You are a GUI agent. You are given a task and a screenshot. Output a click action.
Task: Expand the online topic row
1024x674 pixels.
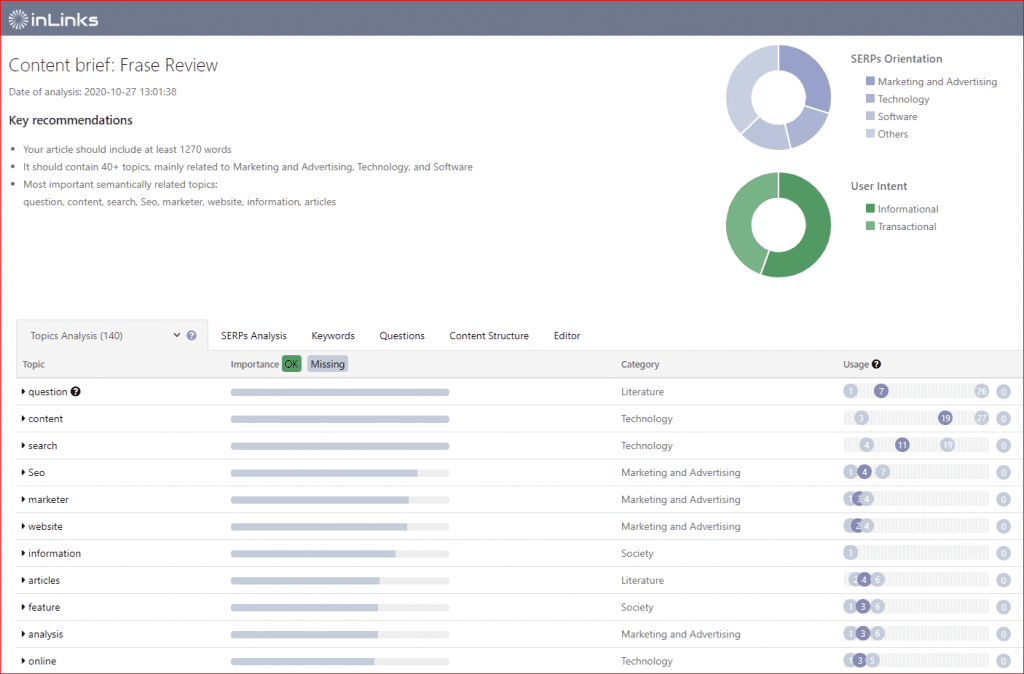24,661
